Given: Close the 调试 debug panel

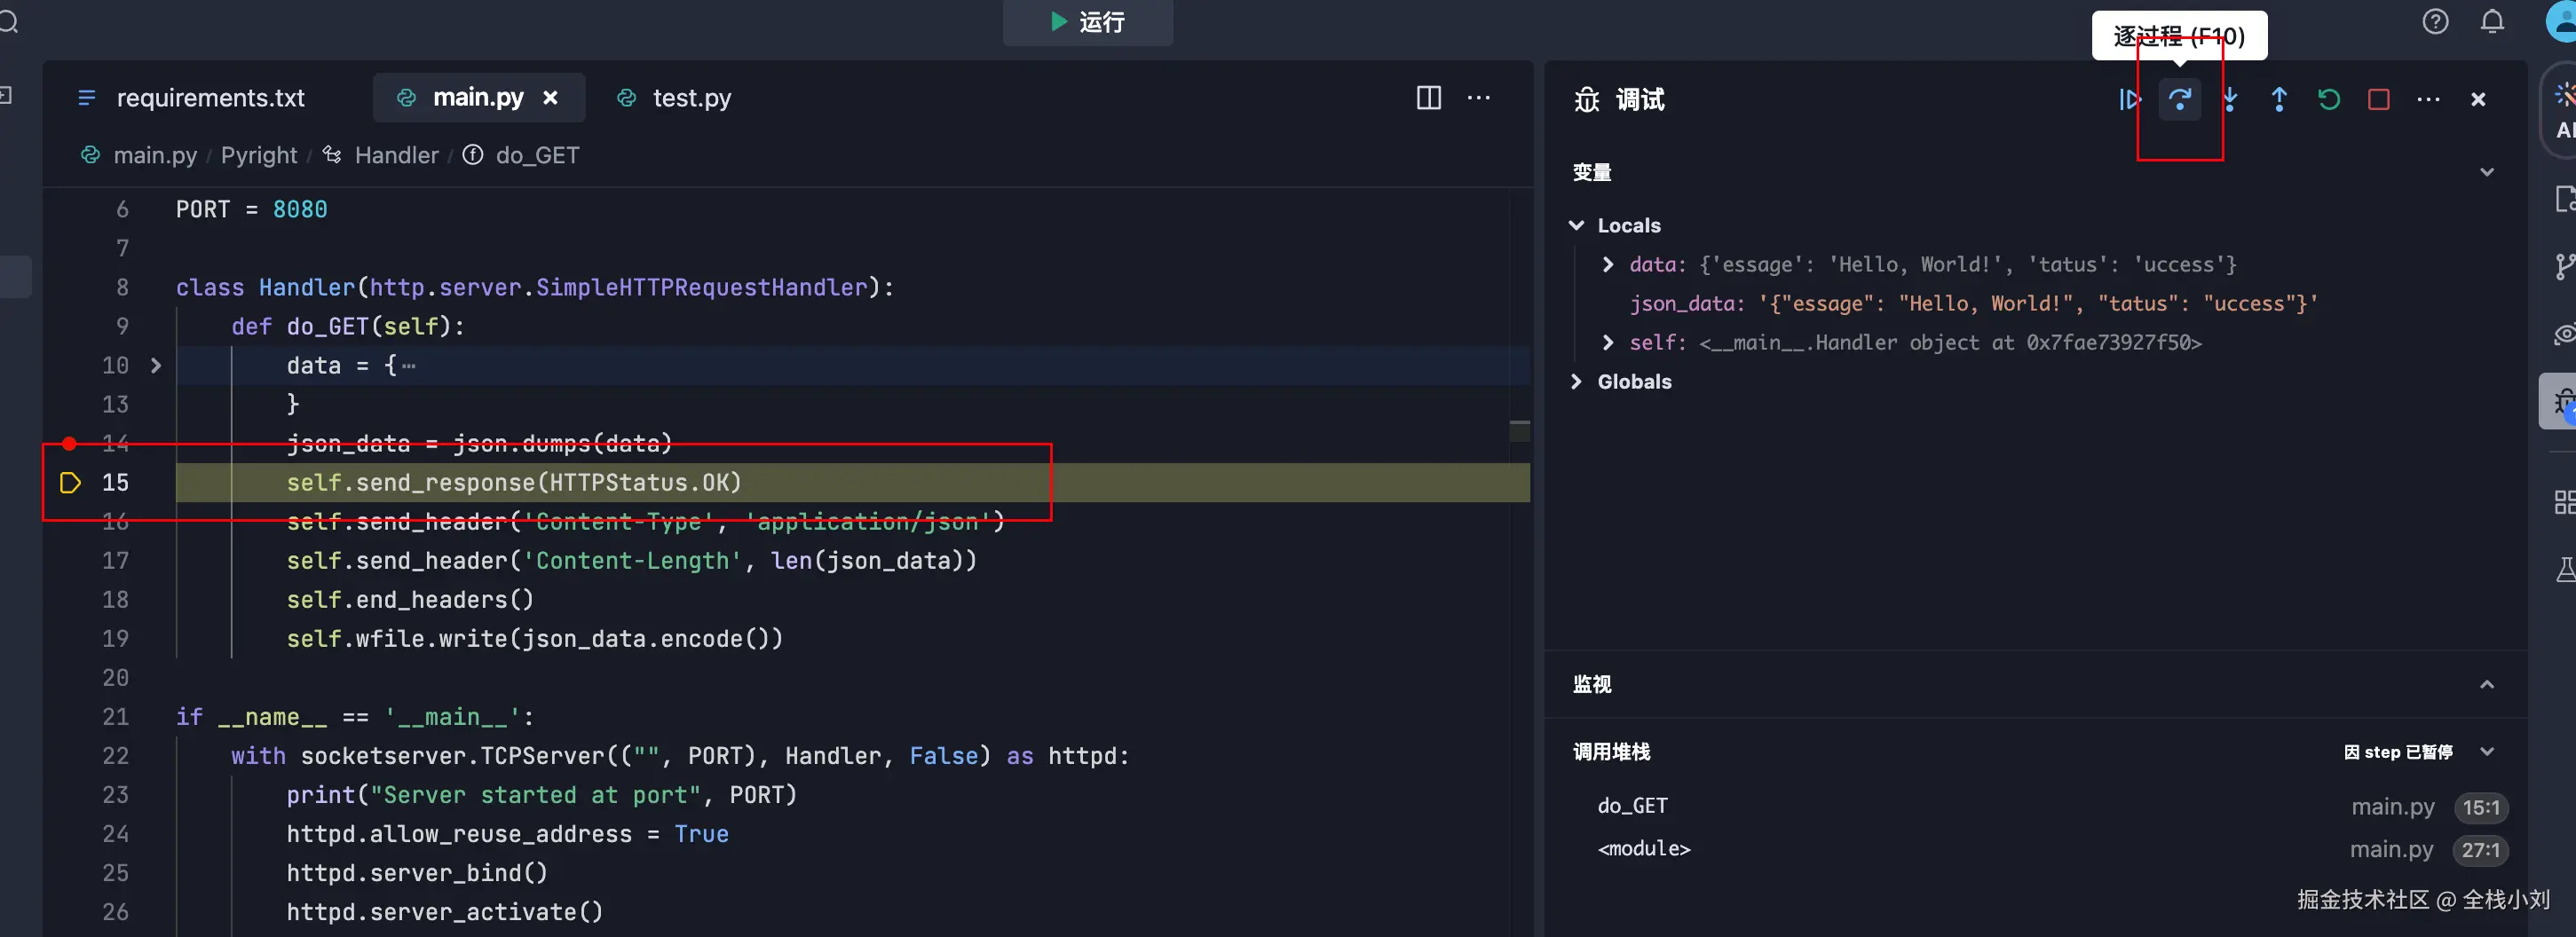Looking at the screenshot, I should (2478, 99).
